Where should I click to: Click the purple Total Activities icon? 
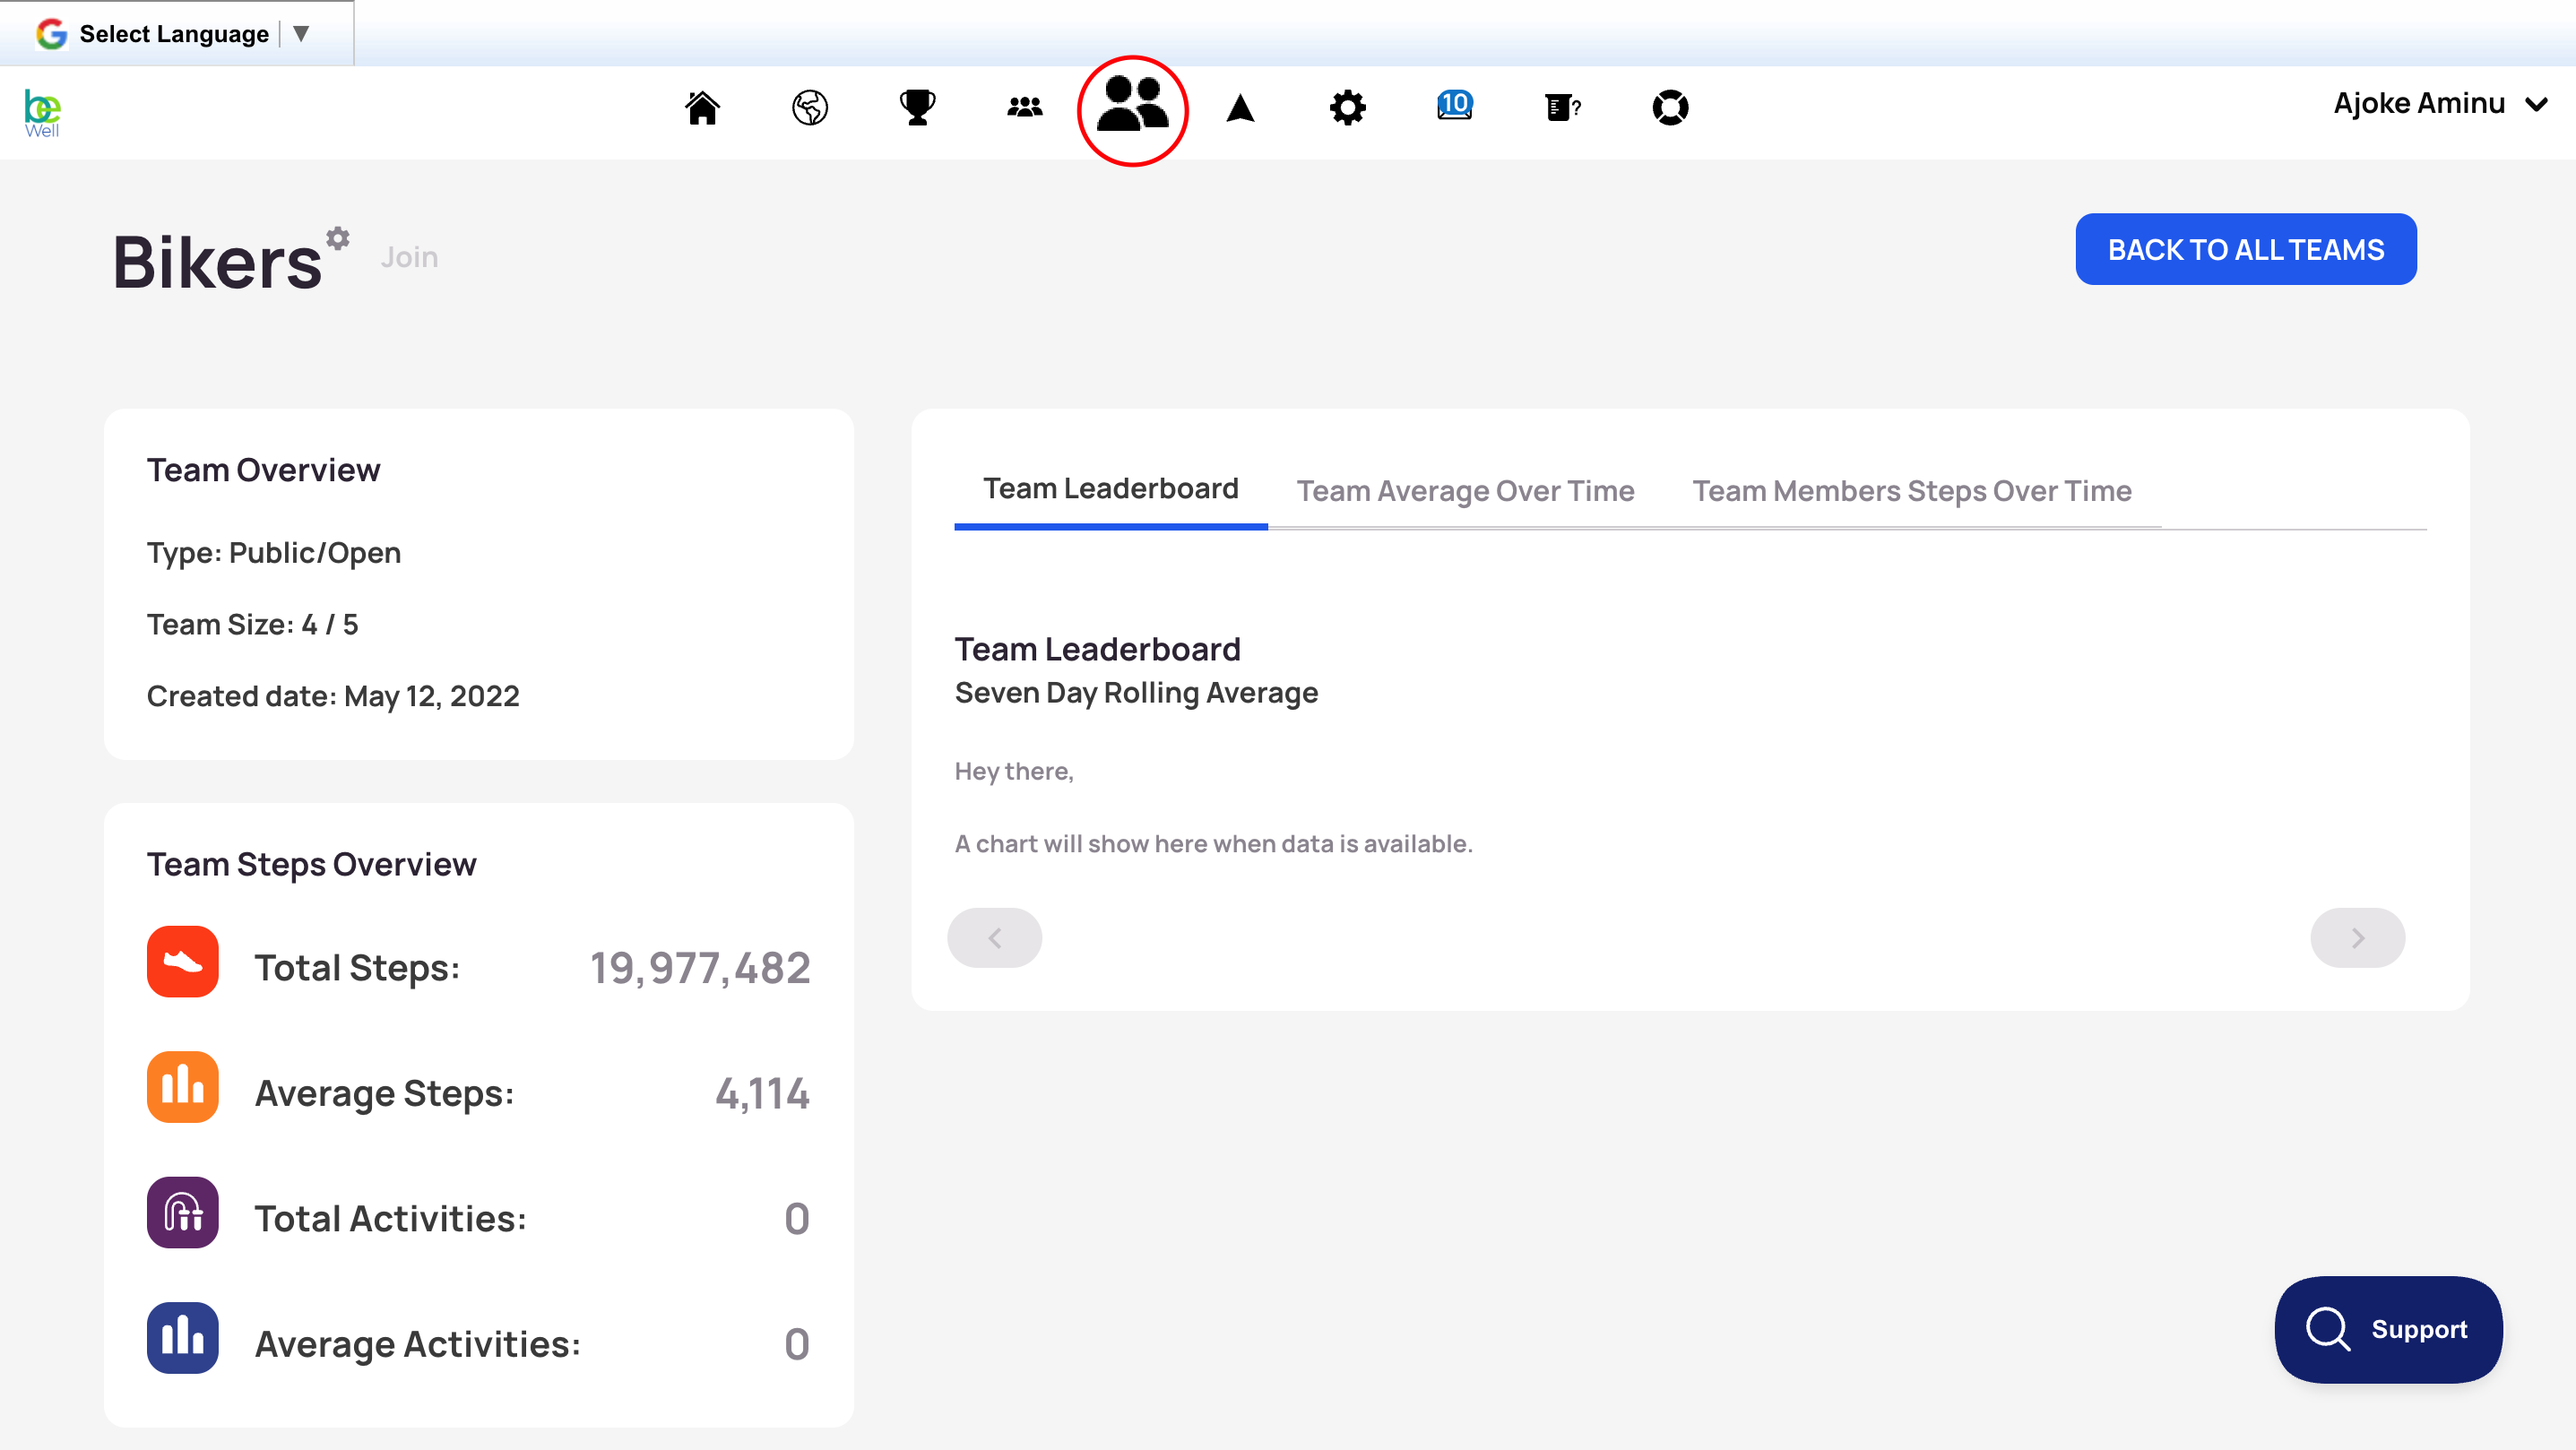point(183,1213)
